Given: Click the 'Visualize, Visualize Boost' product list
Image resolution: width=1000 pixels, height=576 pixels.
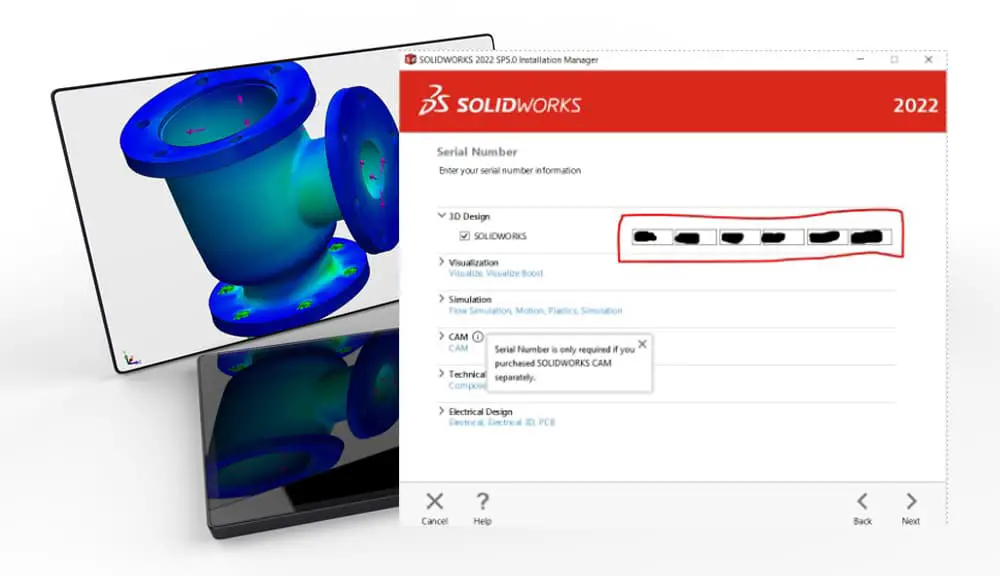Looking at the screenshot, I should [496, 273].
